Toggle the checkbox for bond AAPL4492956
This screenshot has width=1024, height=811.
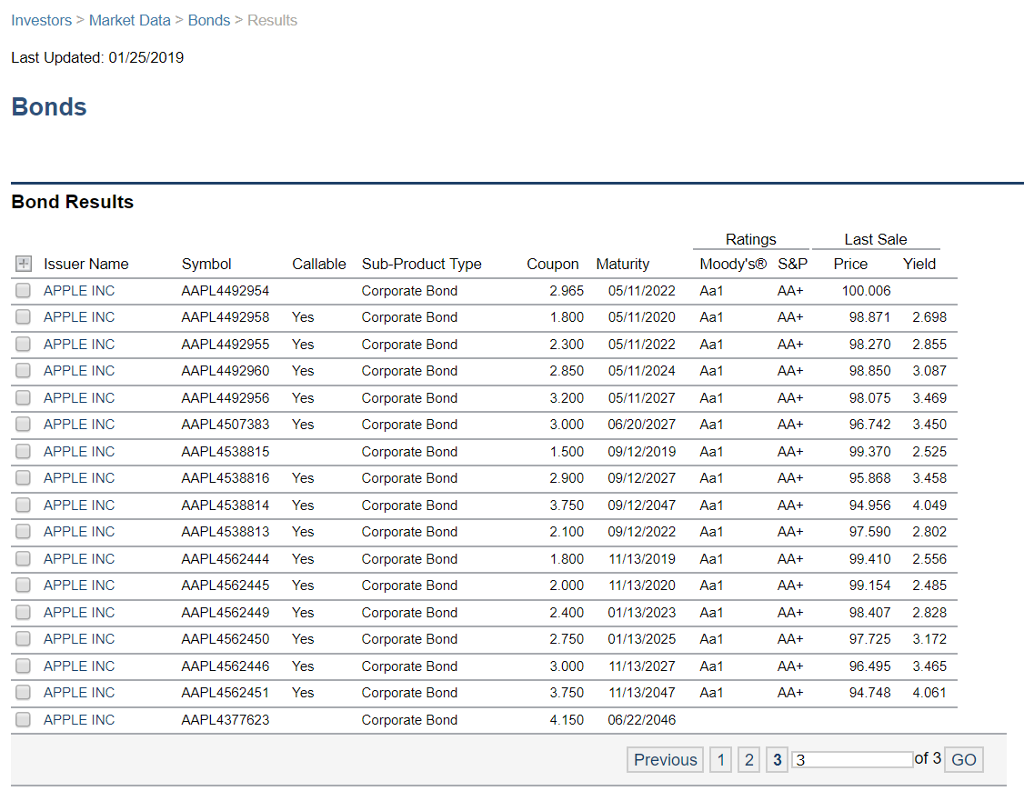23,398
